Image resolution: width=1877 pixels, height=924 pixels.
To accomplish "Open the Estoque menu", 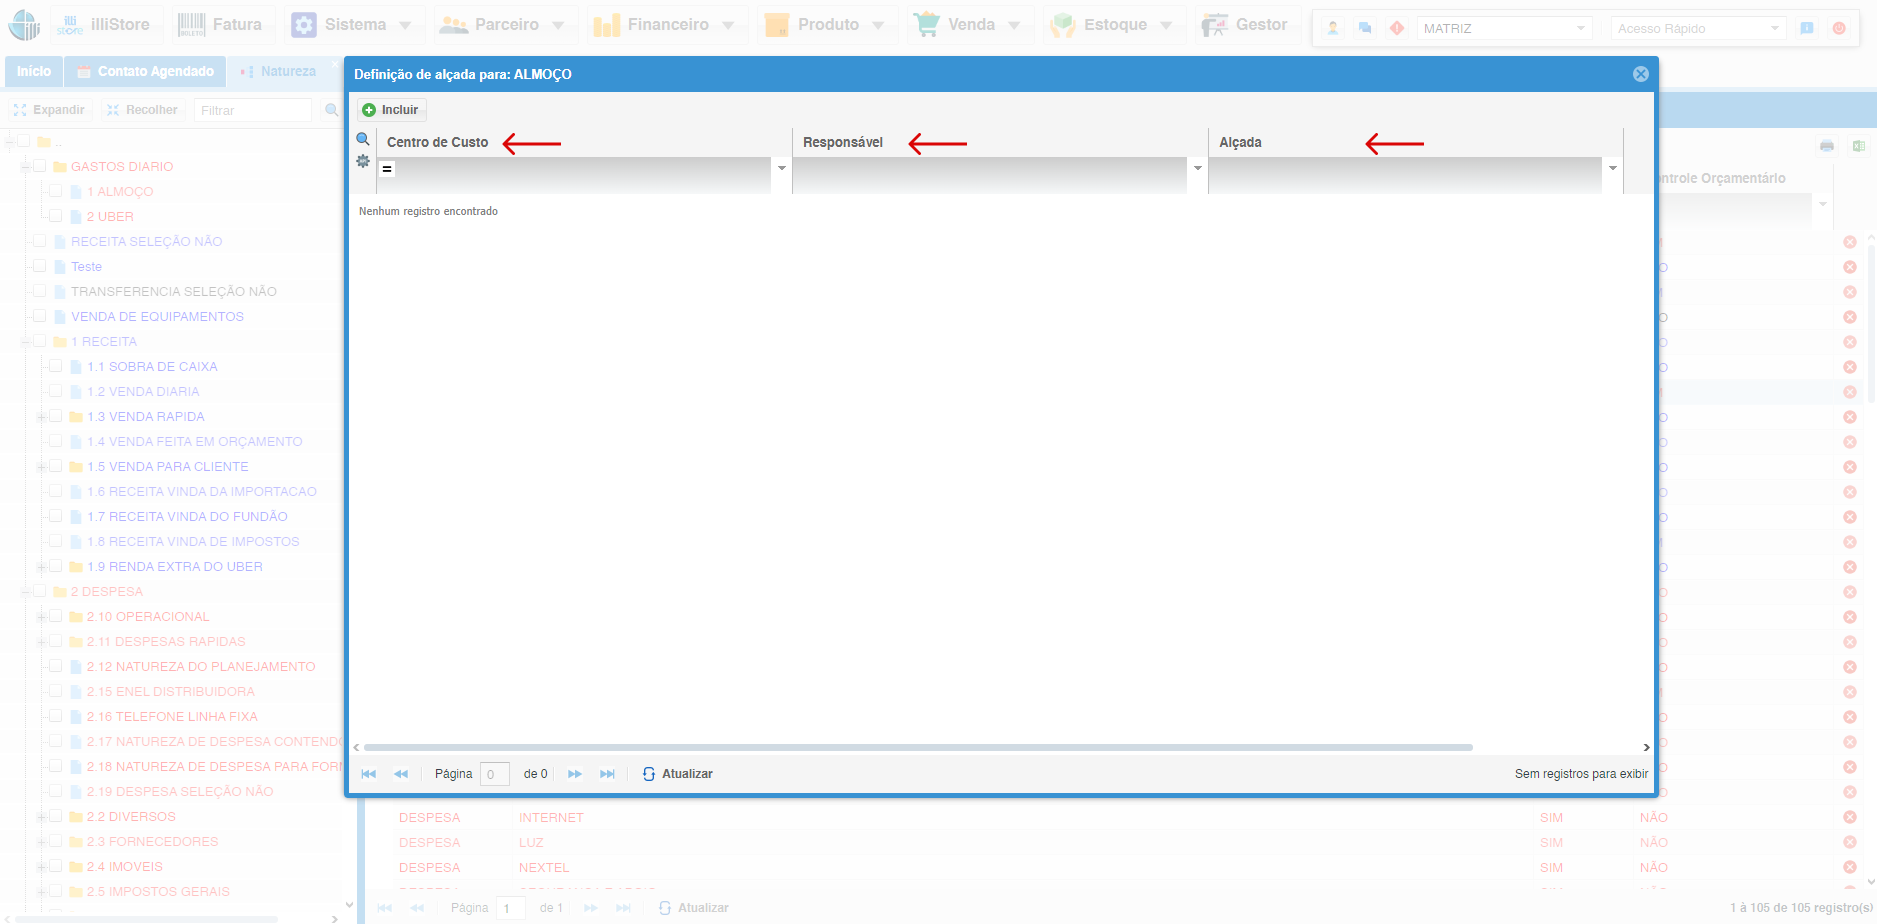I will [1113, 25].
